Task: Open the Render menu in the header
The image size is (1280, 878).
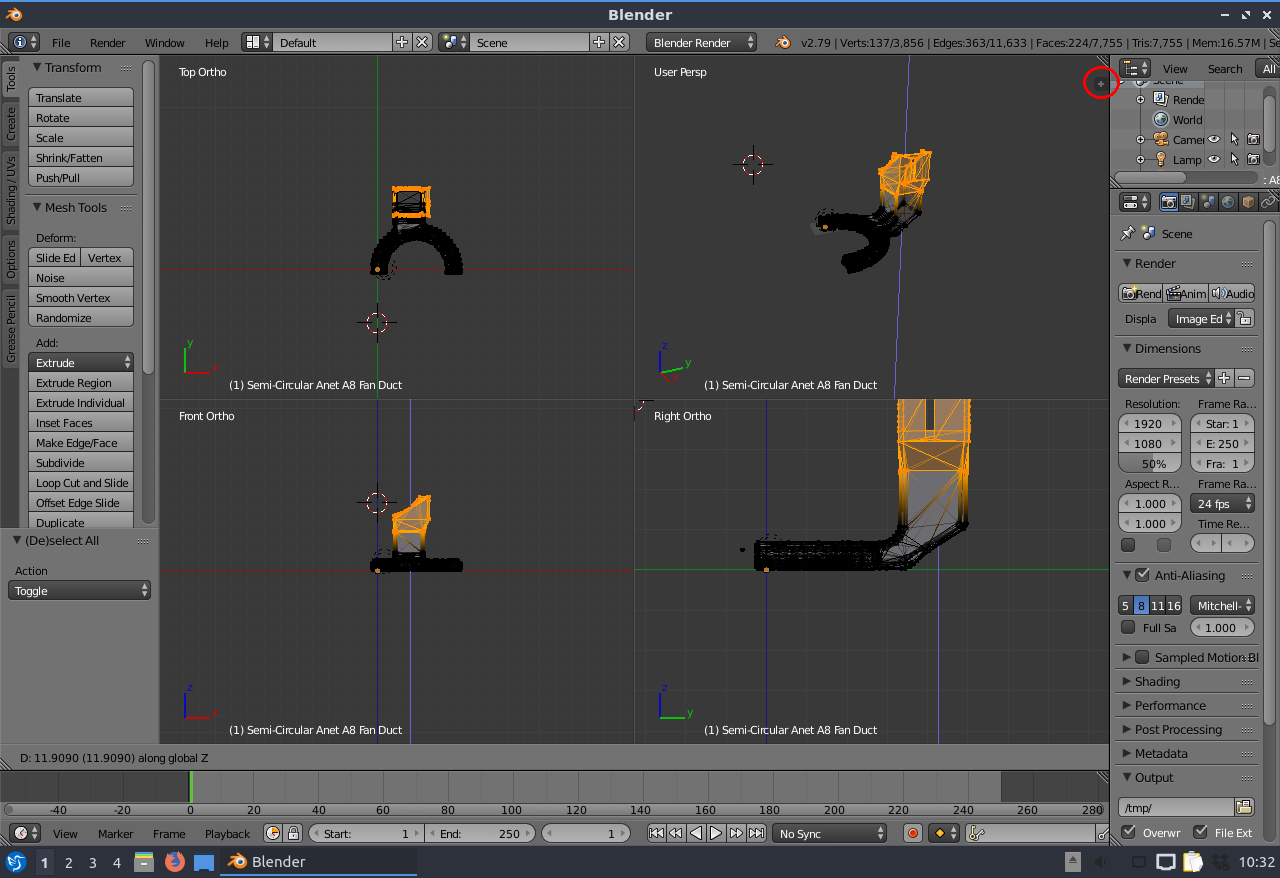Action: coord(108,43)
